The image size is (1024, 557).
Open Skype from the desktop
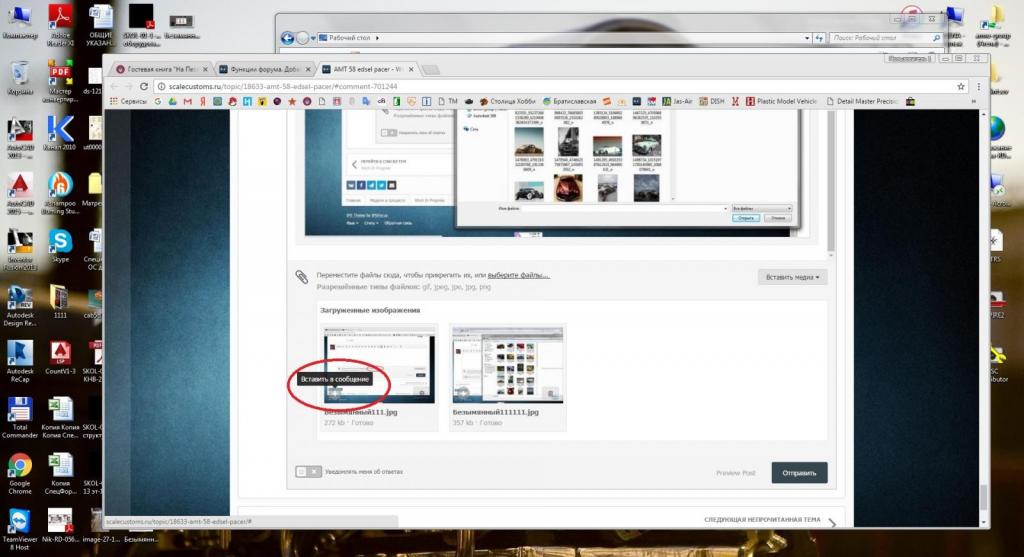pos(61,242)
